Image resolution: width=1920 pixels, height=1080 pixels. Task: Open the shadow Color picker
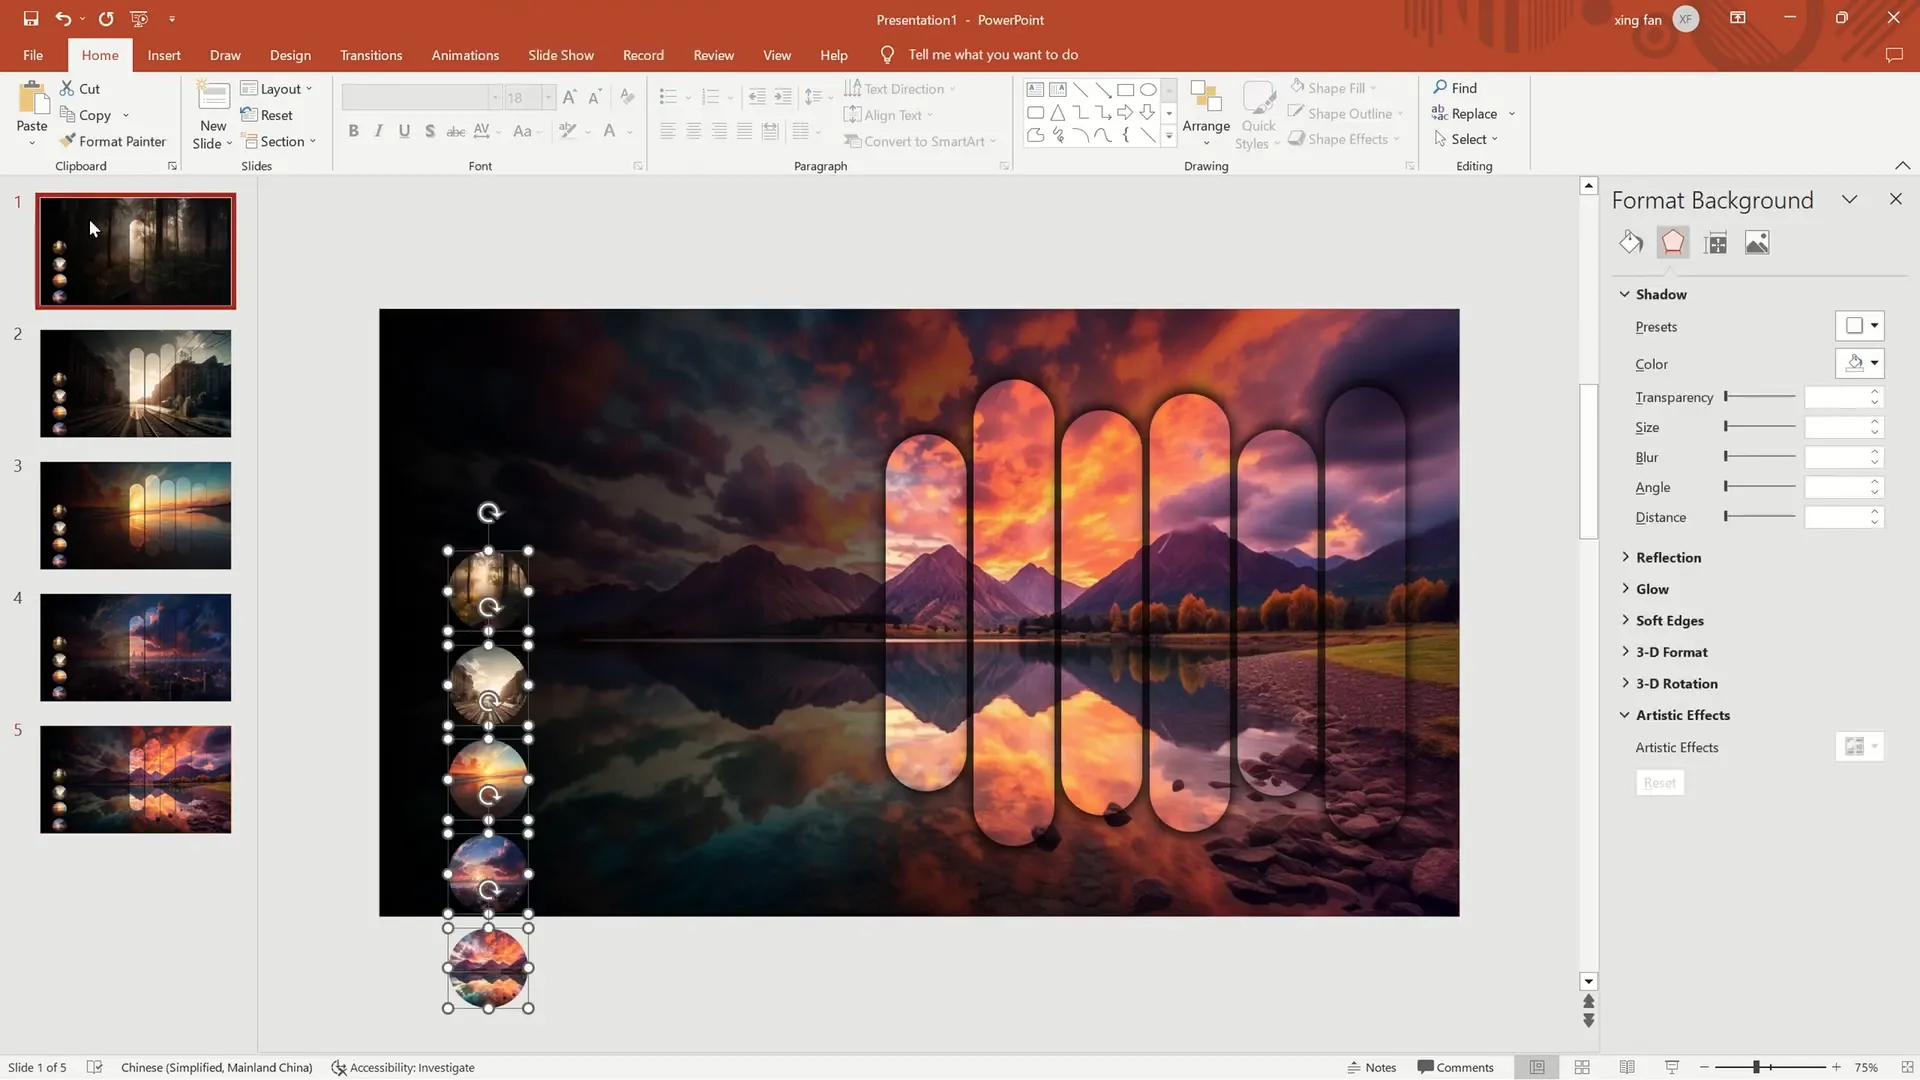pos(1860,364)
